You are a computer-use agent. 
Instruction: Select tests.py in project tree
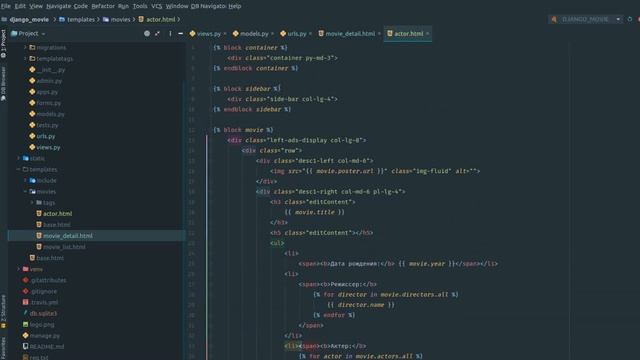coord(47,125)
